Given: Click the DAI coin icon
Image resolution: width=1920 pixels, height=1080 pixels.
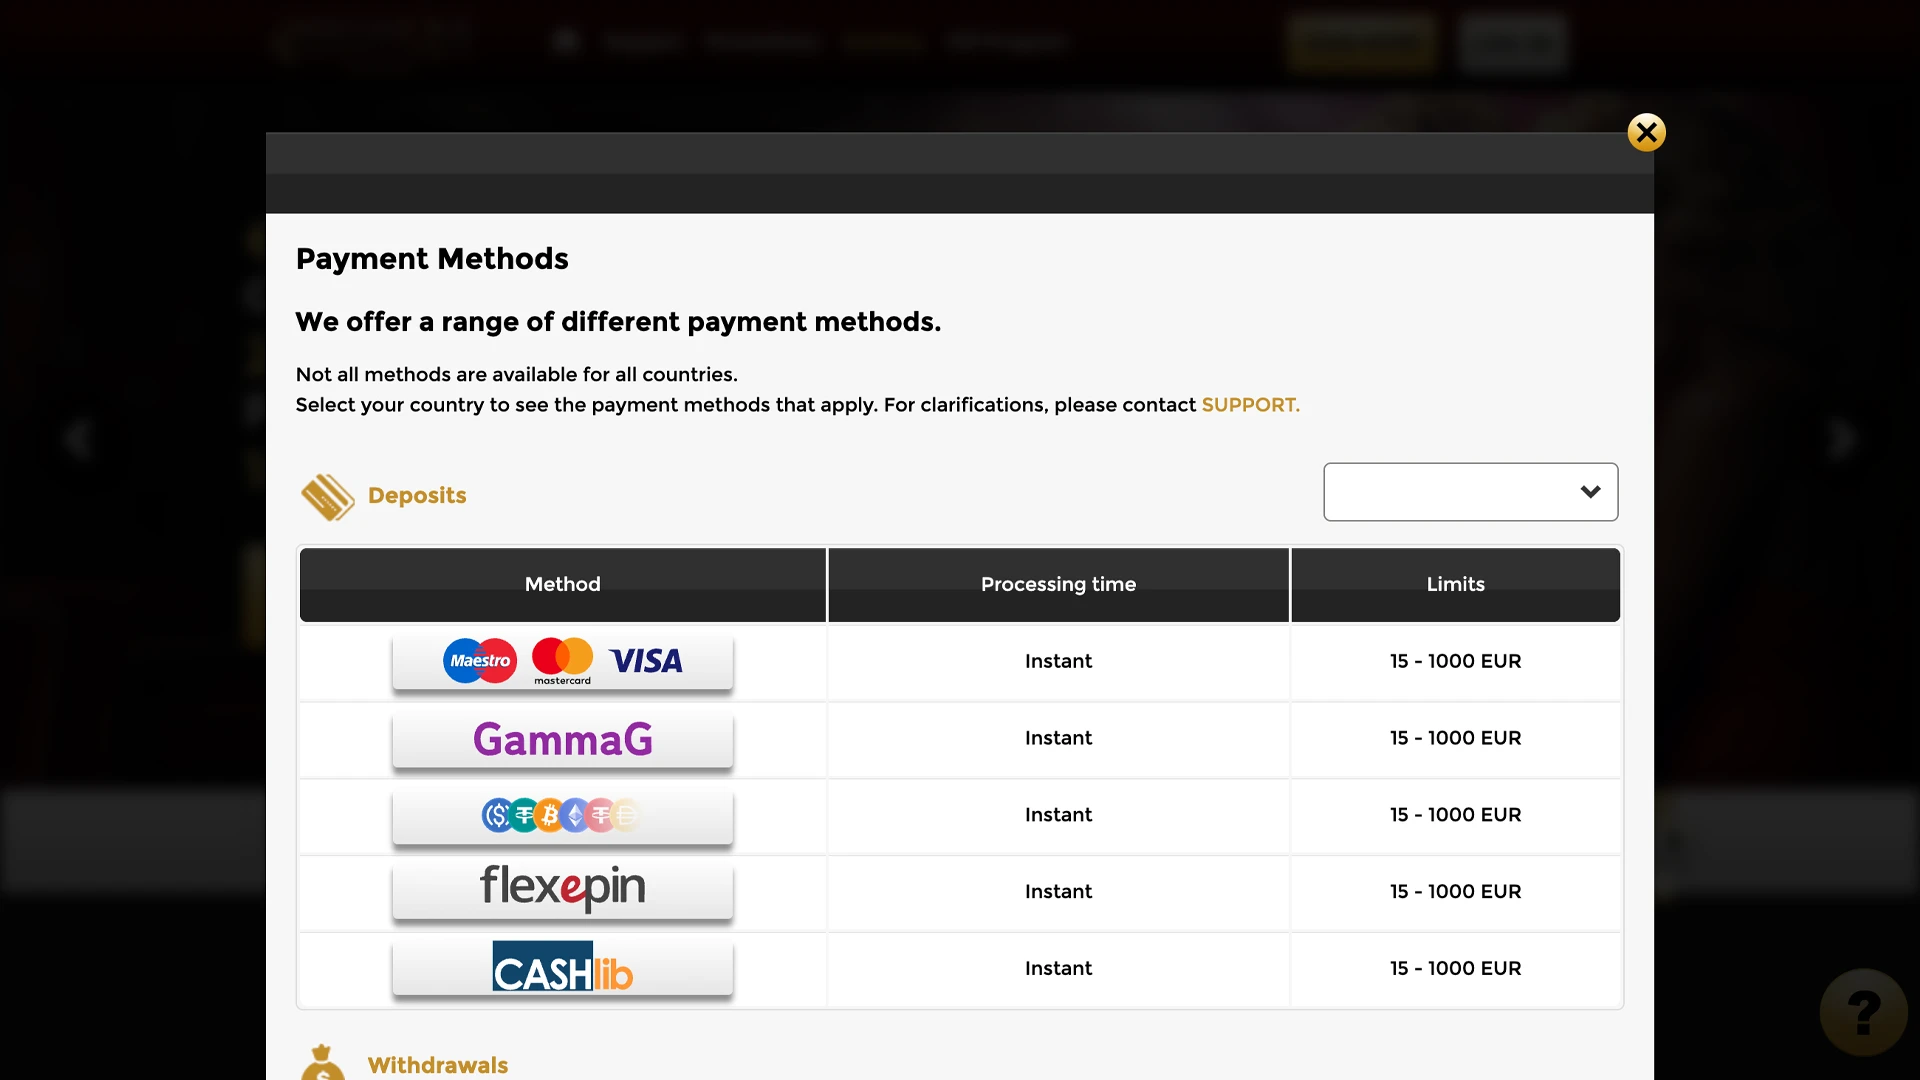Looking at the screenshot, I should 626,815.
